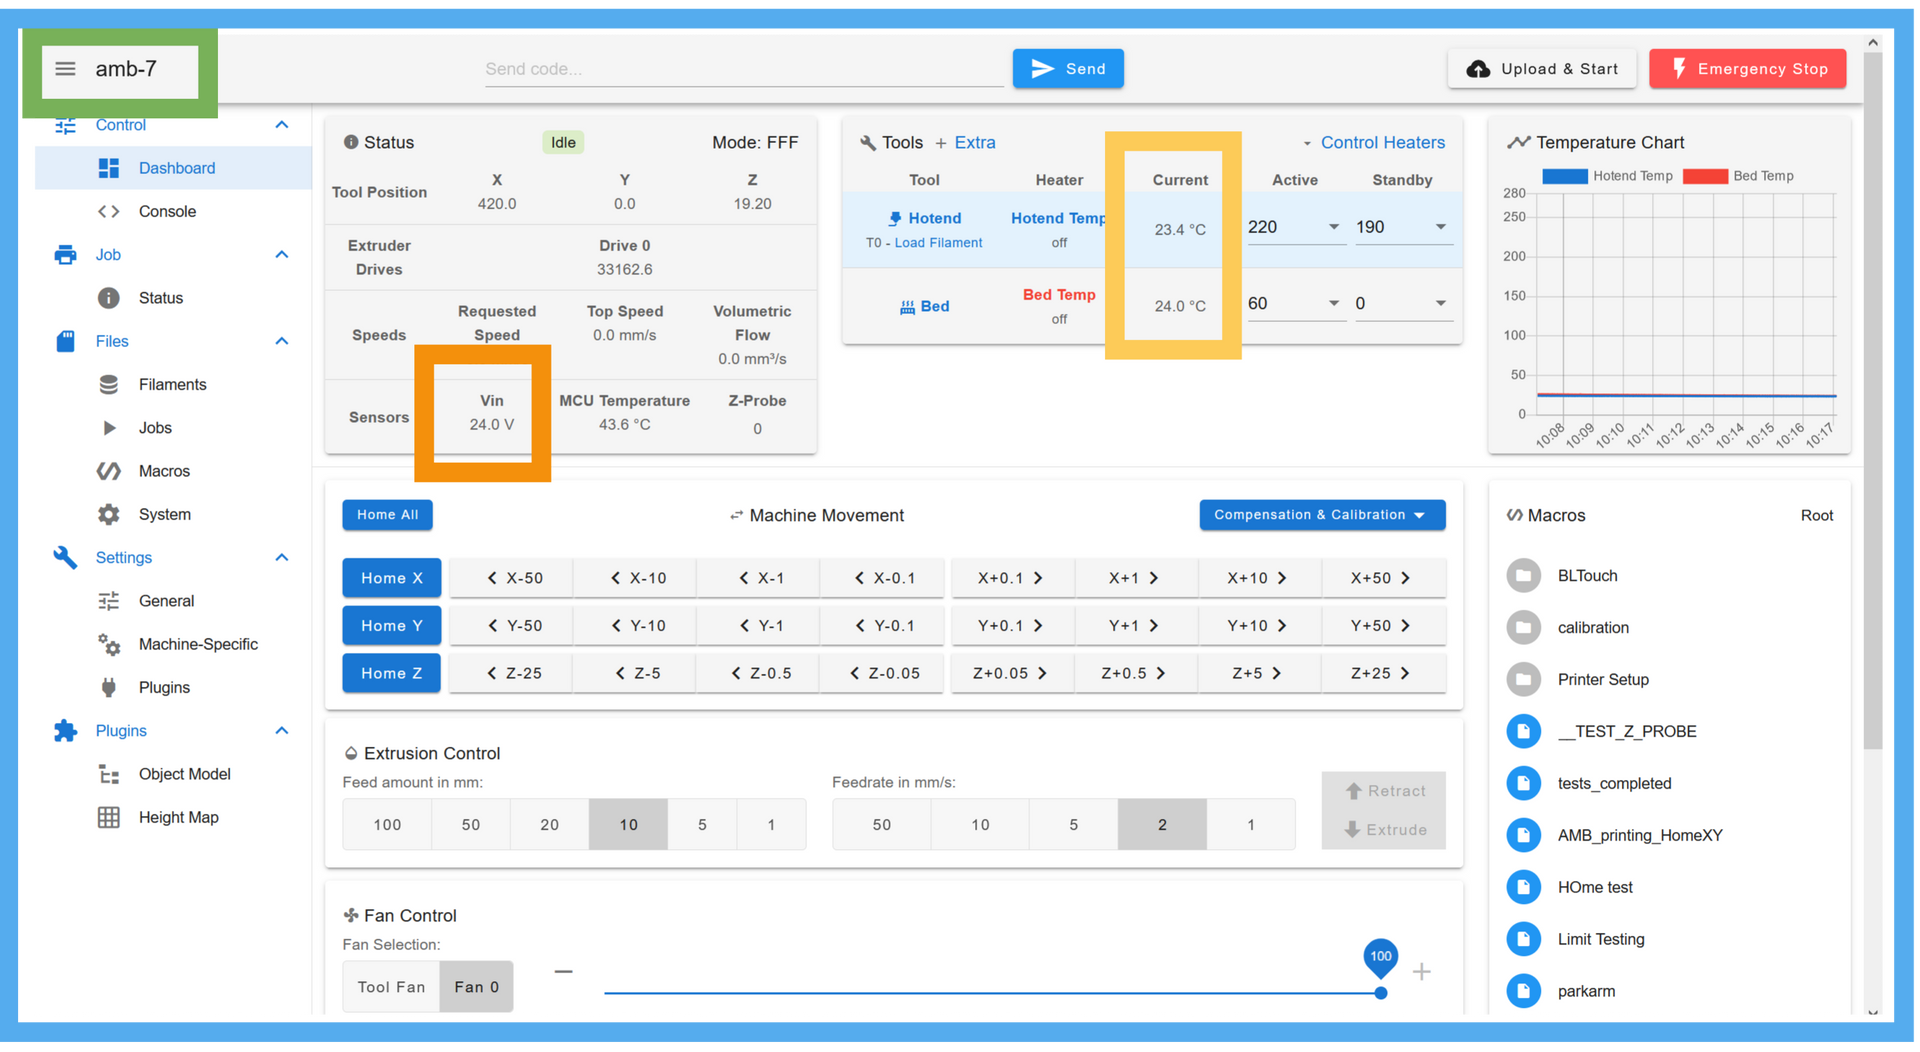The height and width of the screenshot is (1052, 1920).
Task: Collapse the Settings sidebar section
Action: pos(282,558)
